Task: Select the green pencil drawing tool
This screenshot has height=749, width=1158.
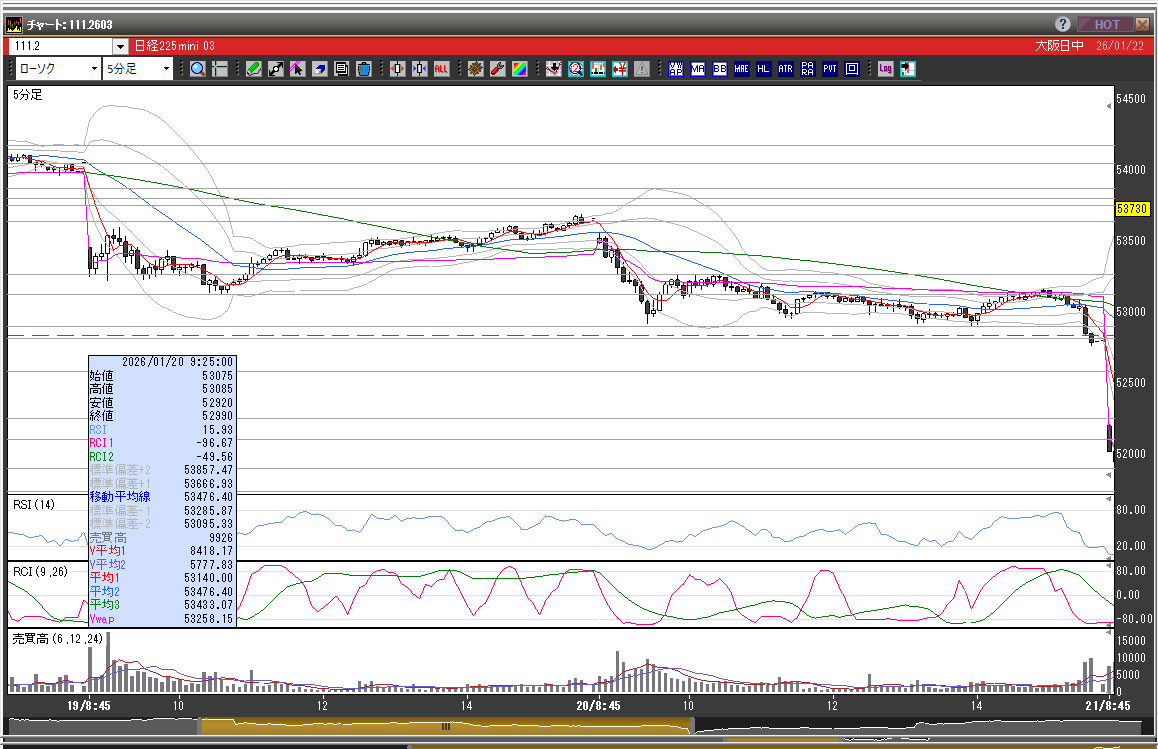Action: (253, 69)
